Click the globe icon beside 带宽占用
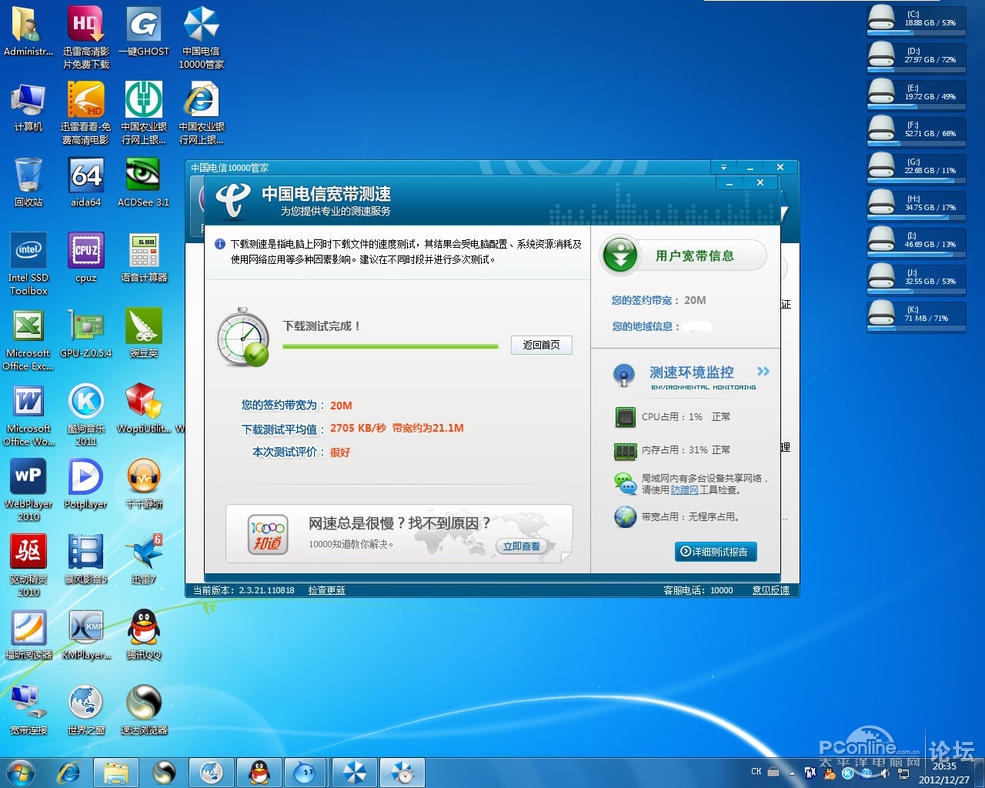The height and width of the screenshot is (788, 985). click(x=625, y=517)
